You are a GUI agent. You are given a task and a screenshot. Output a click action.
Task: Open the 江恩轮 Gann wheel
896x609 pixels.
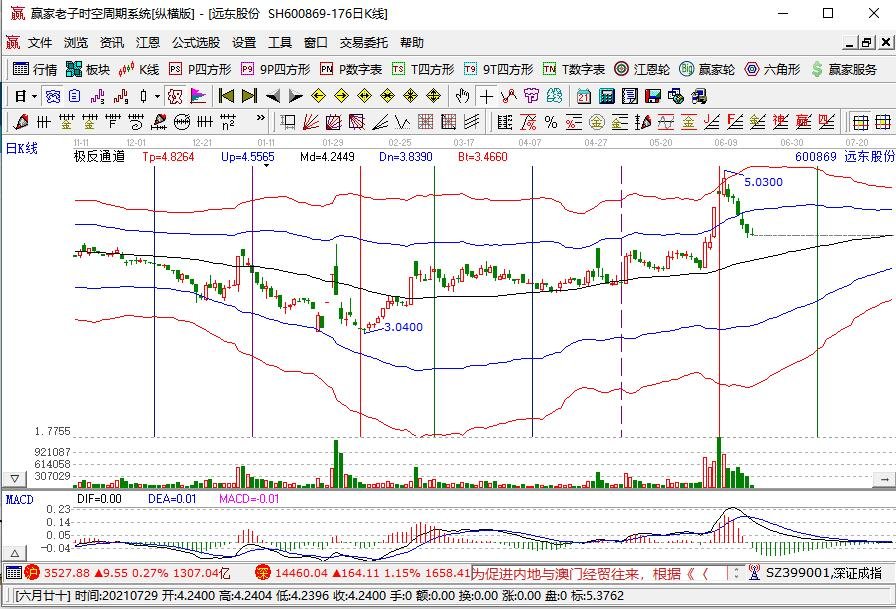coord(642,69)
